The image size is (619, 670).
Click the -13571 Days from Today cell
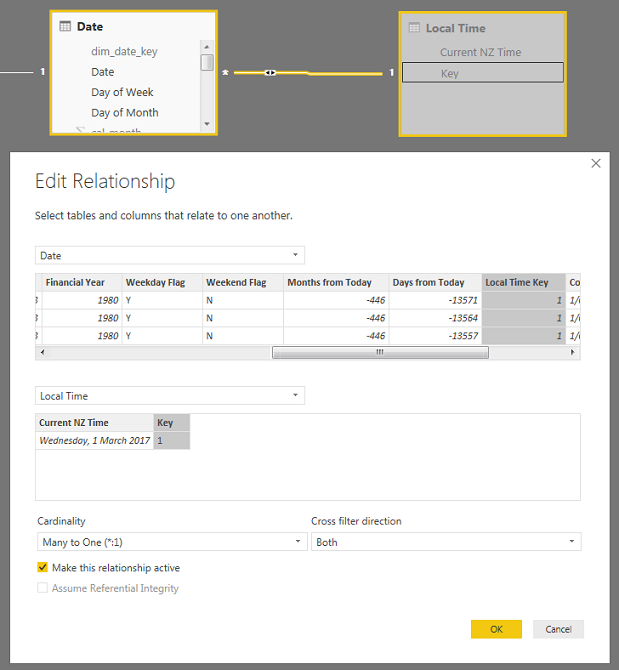(x=436, y=300)
